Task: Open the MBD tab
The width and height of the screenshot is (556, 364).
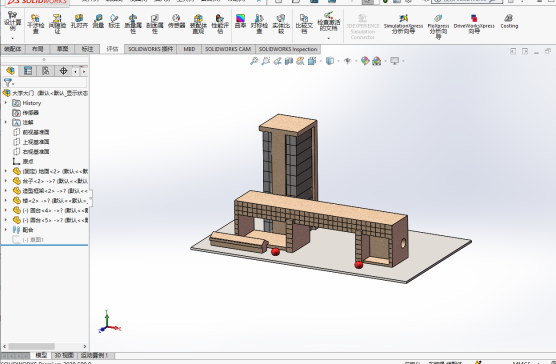Action: tap(189, 49)
